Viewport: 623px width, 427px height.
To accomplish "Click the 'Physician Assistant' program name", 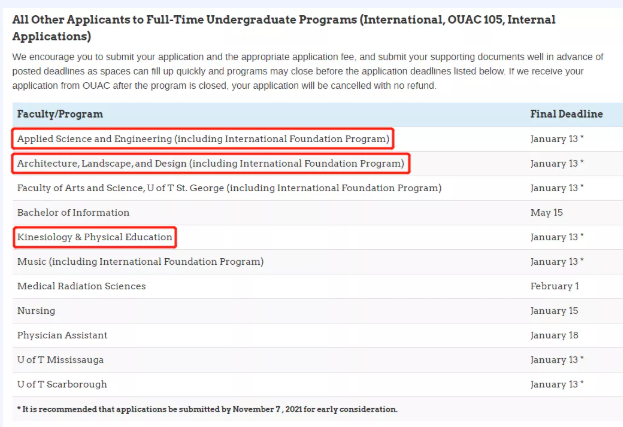I will click(x=62, y=335).
